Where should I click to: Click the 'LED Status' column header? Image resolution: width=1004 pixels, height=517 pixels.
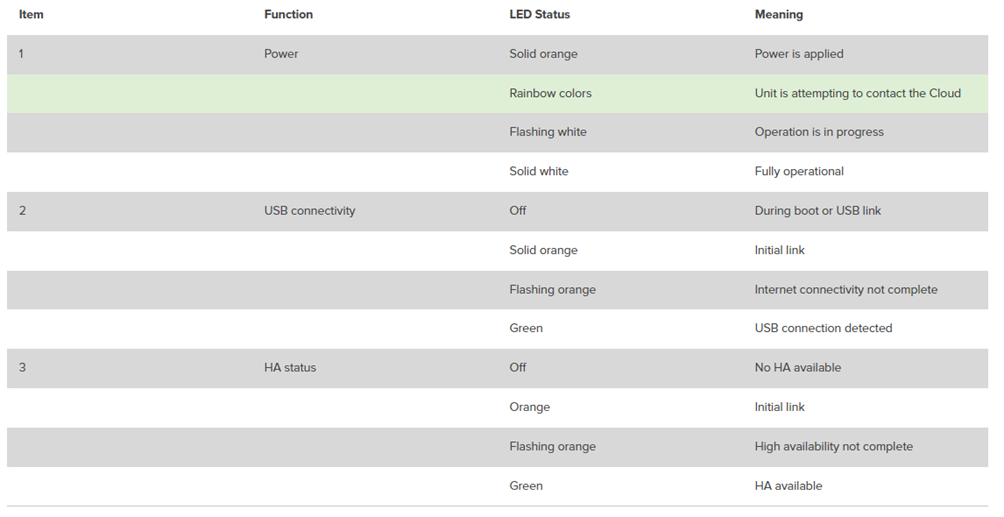[539, 15]
